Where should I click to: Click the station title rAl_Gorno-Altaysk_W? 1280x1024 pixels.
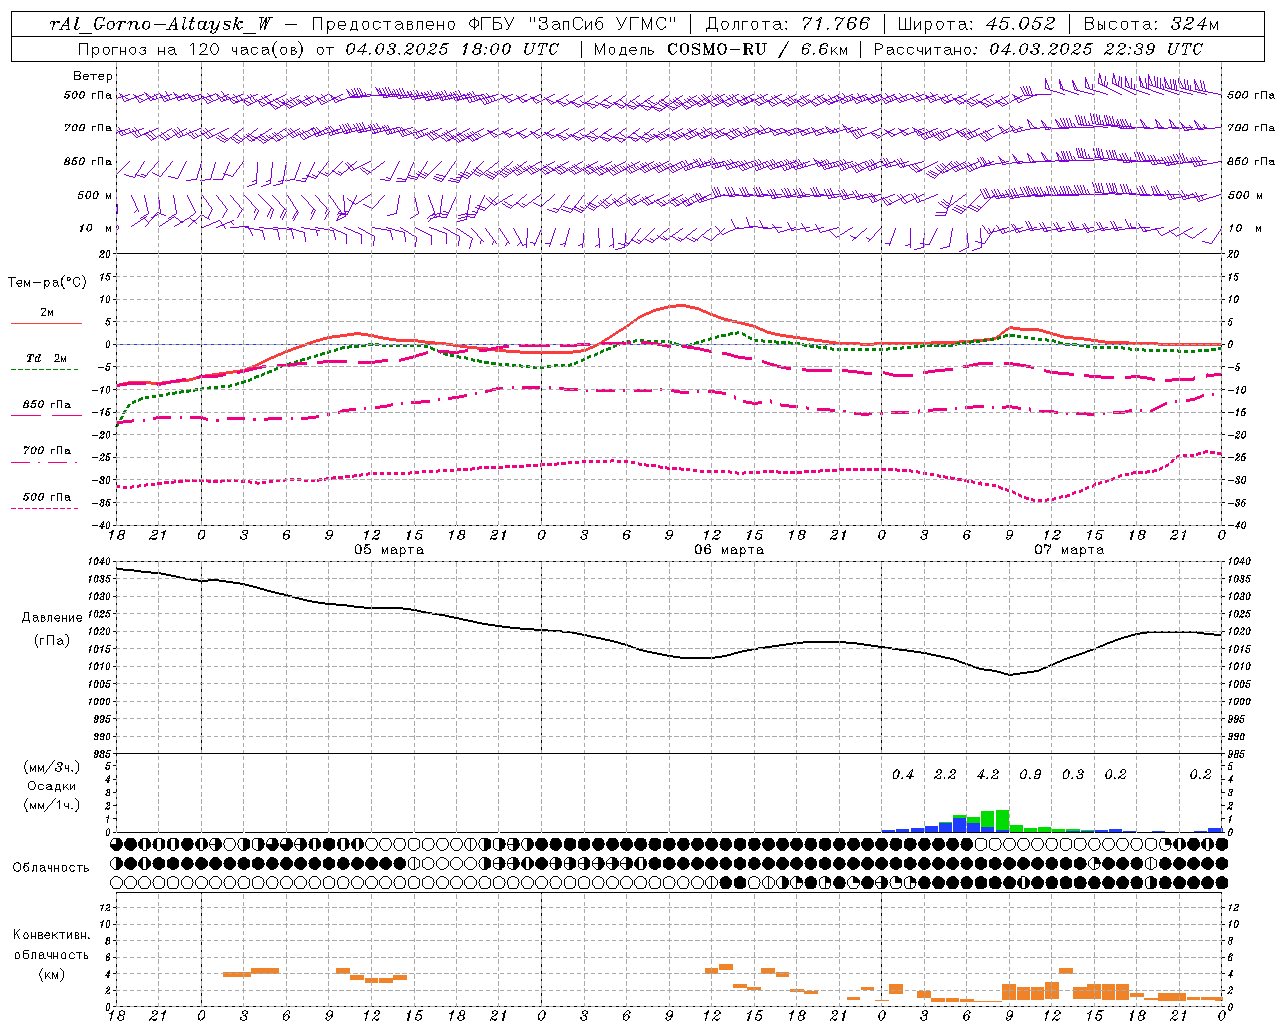tap(161, 24)
